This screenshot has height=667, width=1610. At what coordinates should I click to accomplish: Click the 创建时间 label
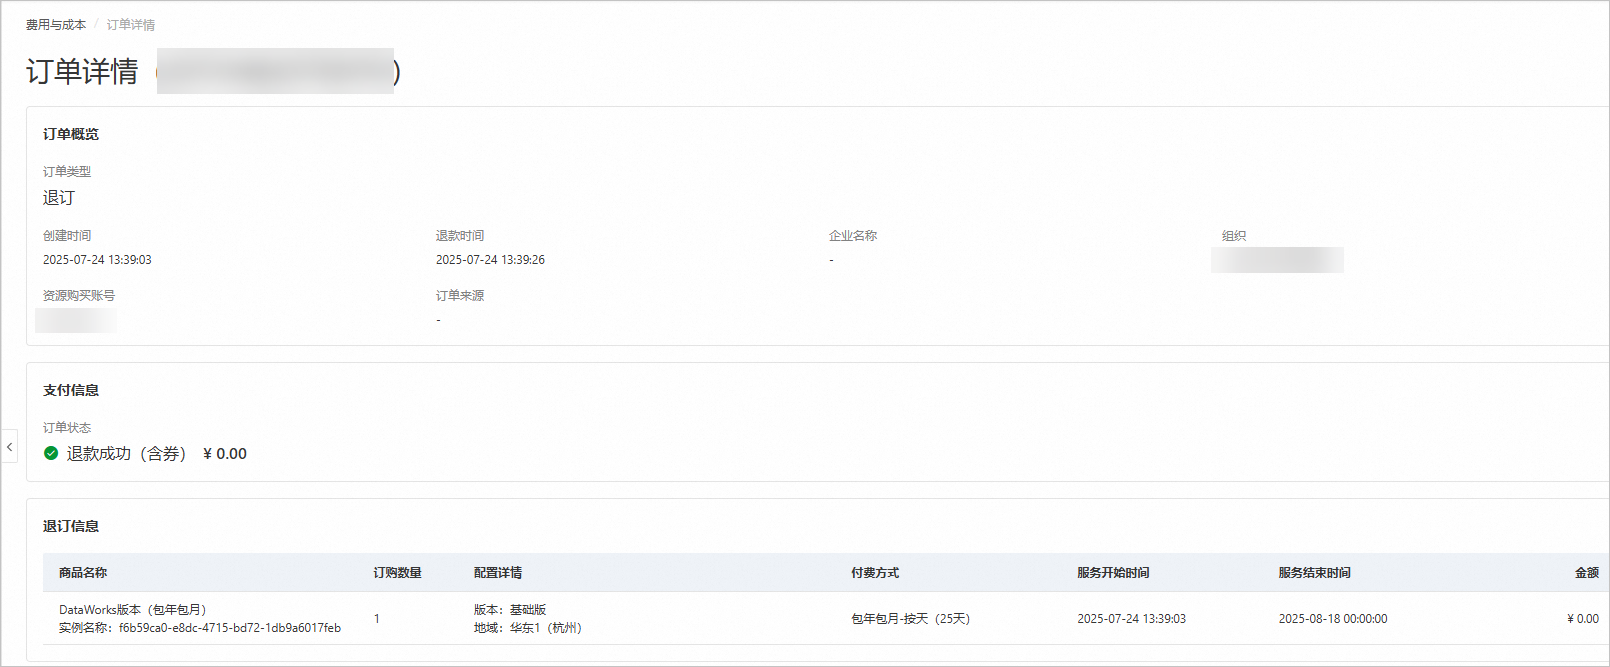click(x=67, y=236)
